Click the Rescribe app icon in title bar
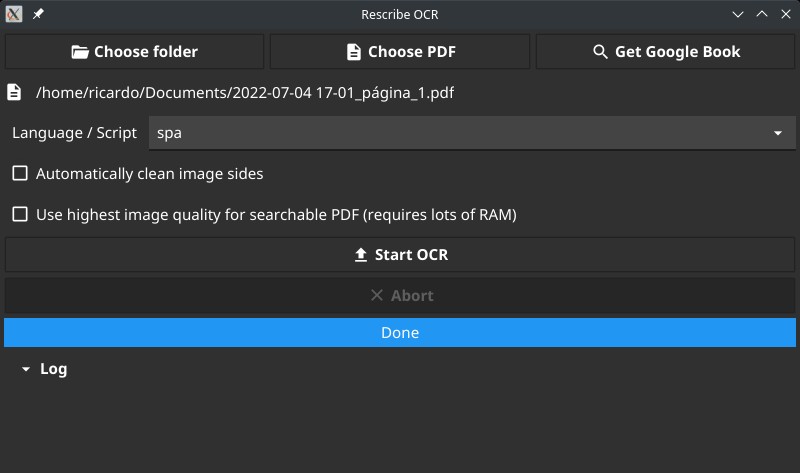The image size is (800, 473). [x=14, y=14]
